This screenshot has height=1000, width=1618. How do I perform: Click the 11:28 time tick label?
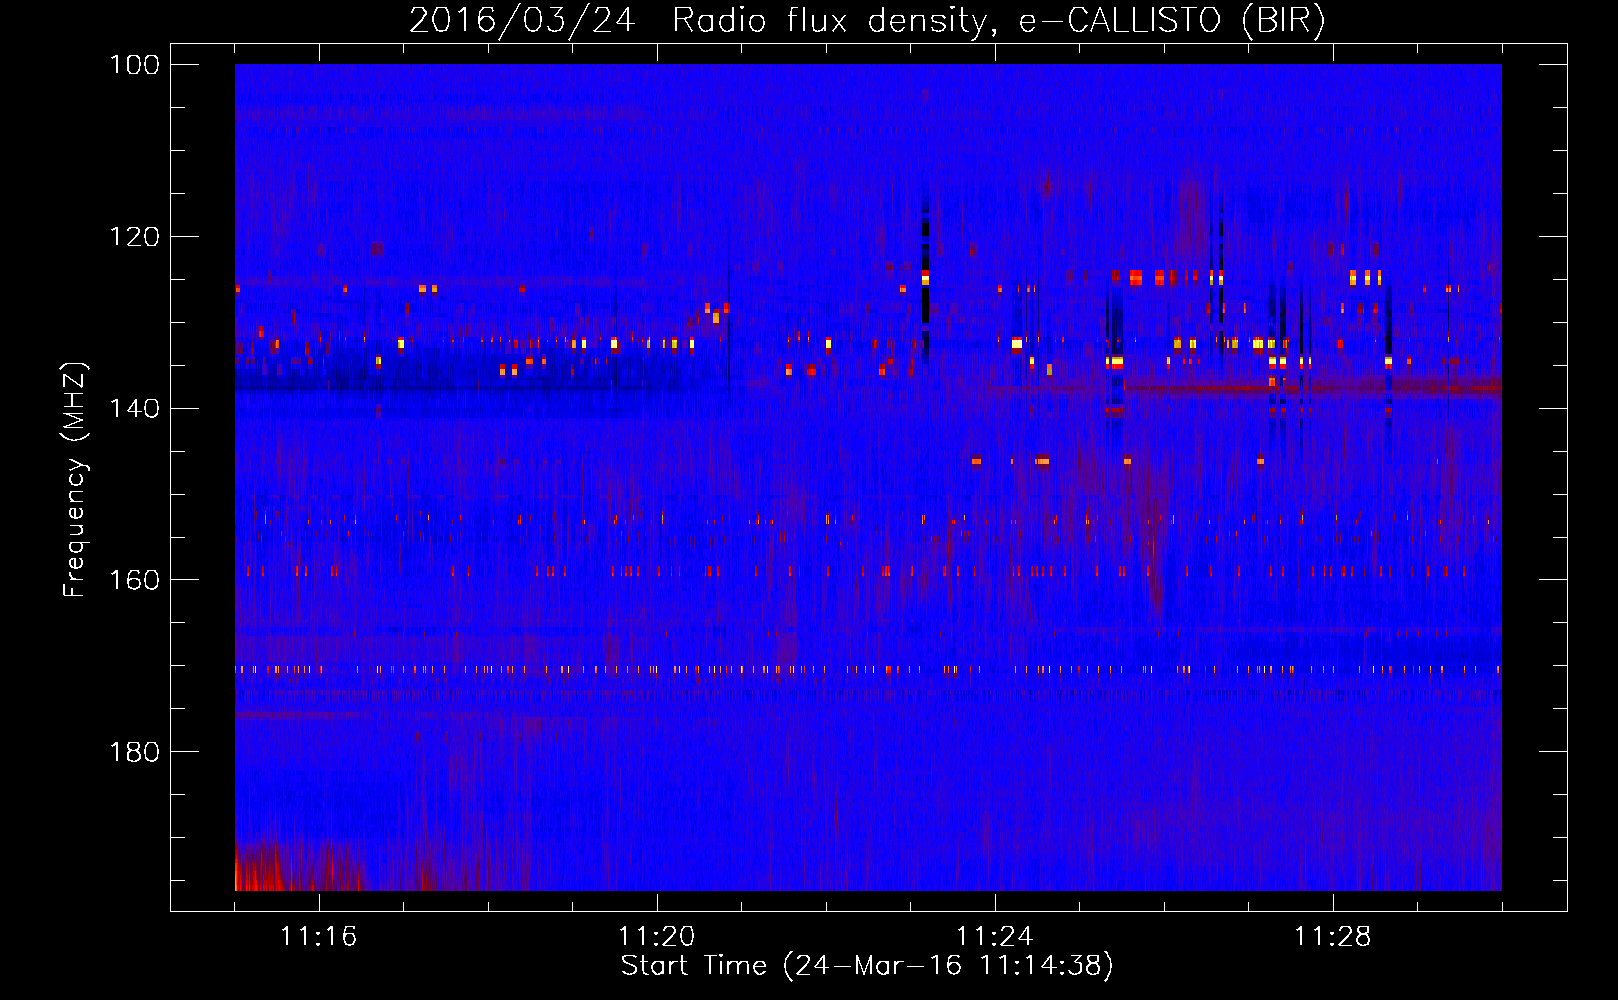click(x=1333, y=937)
